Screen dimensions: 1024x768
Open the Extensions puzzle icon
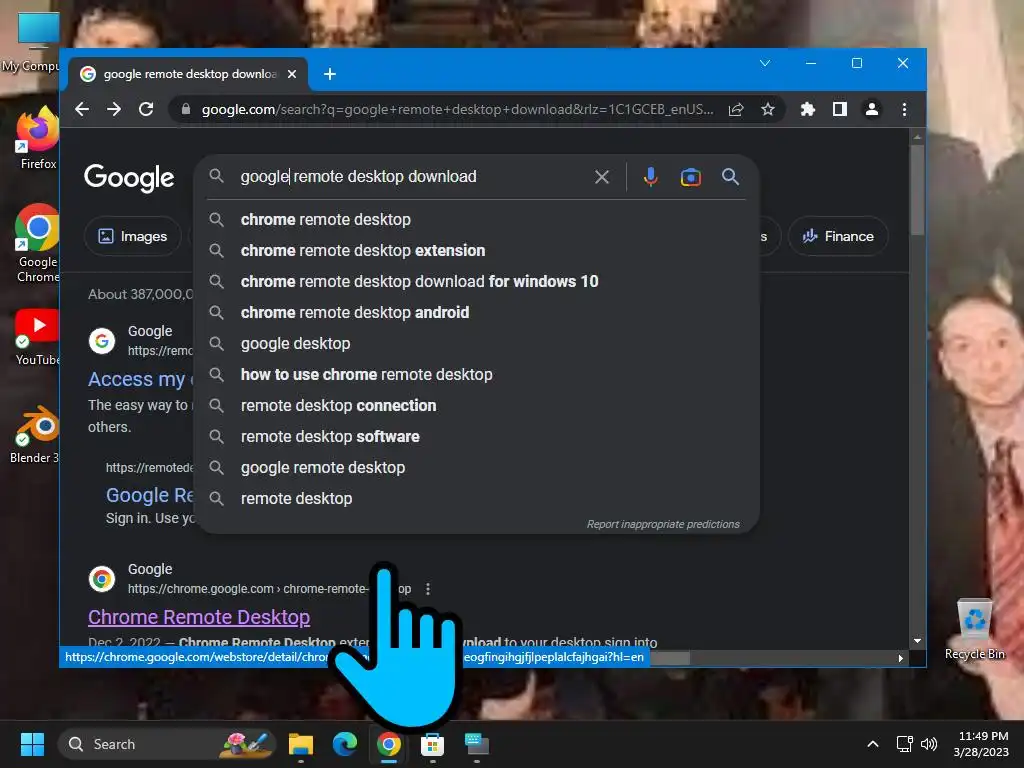tap(808, 109)
